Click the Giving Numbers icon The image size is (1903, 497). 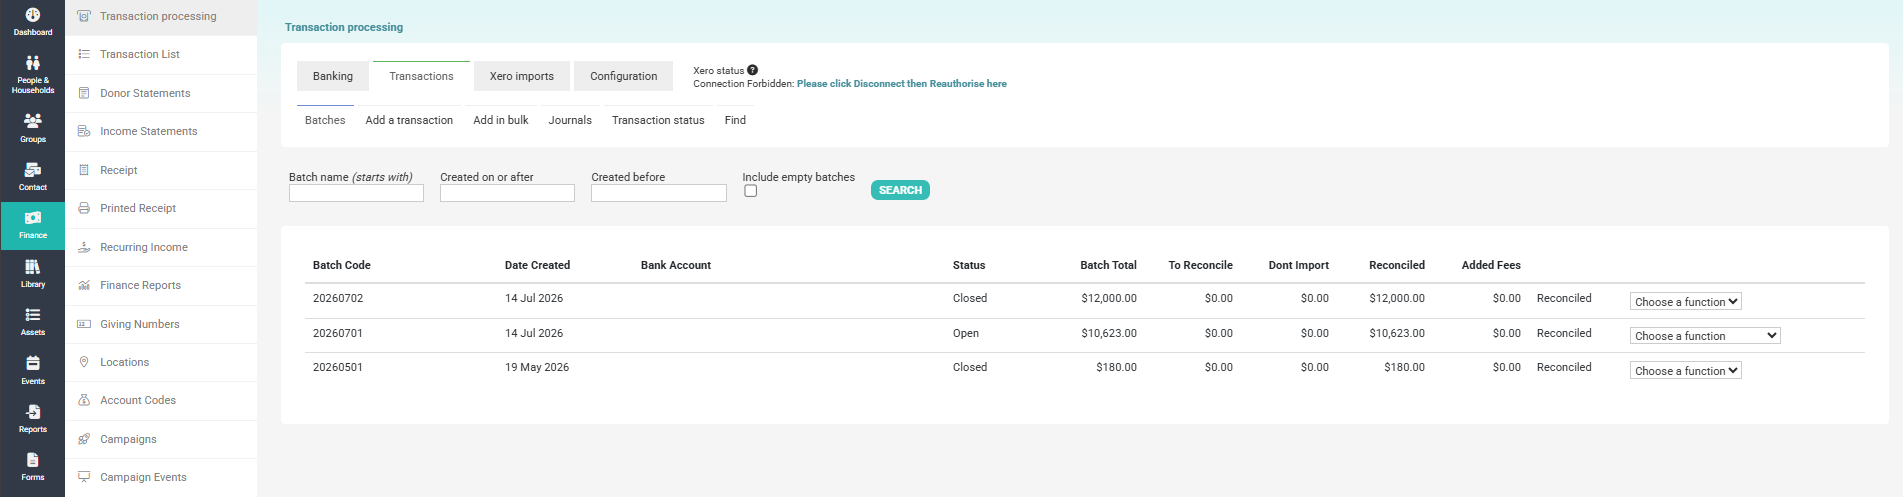click(x=84, y=324)
